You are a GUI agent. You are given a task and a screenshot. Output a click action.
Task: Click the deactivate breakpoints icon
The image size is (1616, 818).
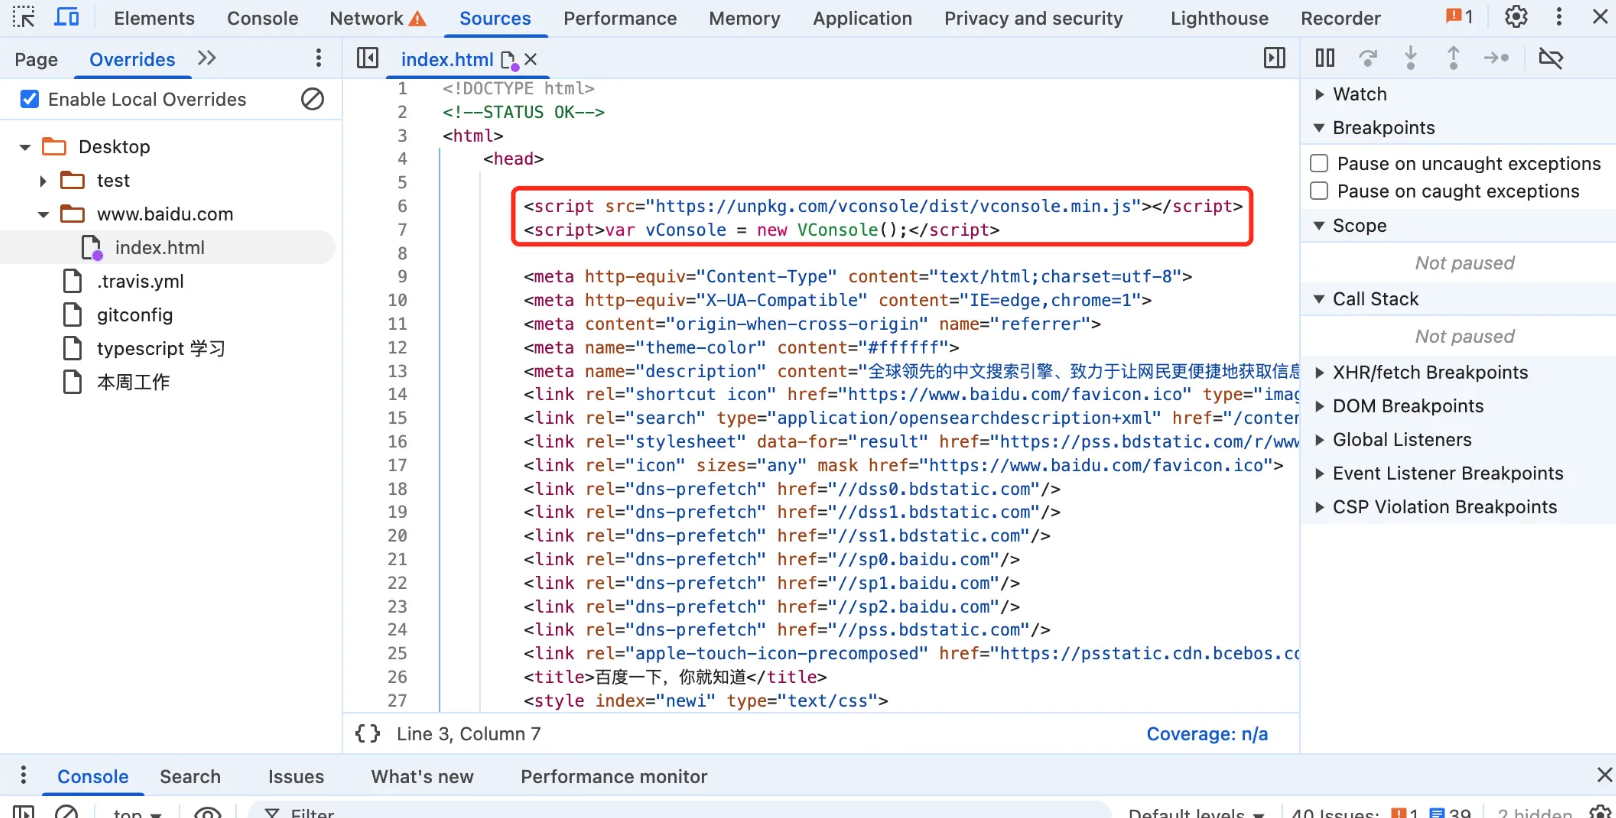tap(1551, 58)
